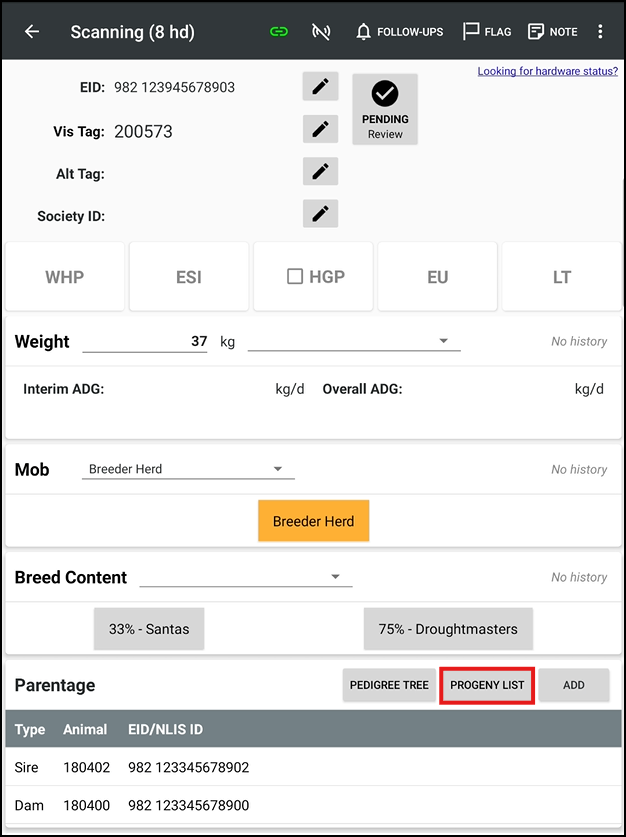Open the Flag menu item

click(487, 32)
